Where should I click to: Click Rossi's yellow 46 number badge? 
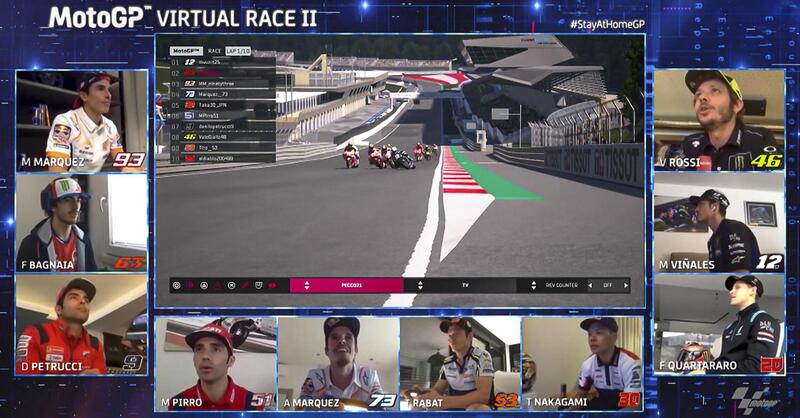[x=766, y=160]
